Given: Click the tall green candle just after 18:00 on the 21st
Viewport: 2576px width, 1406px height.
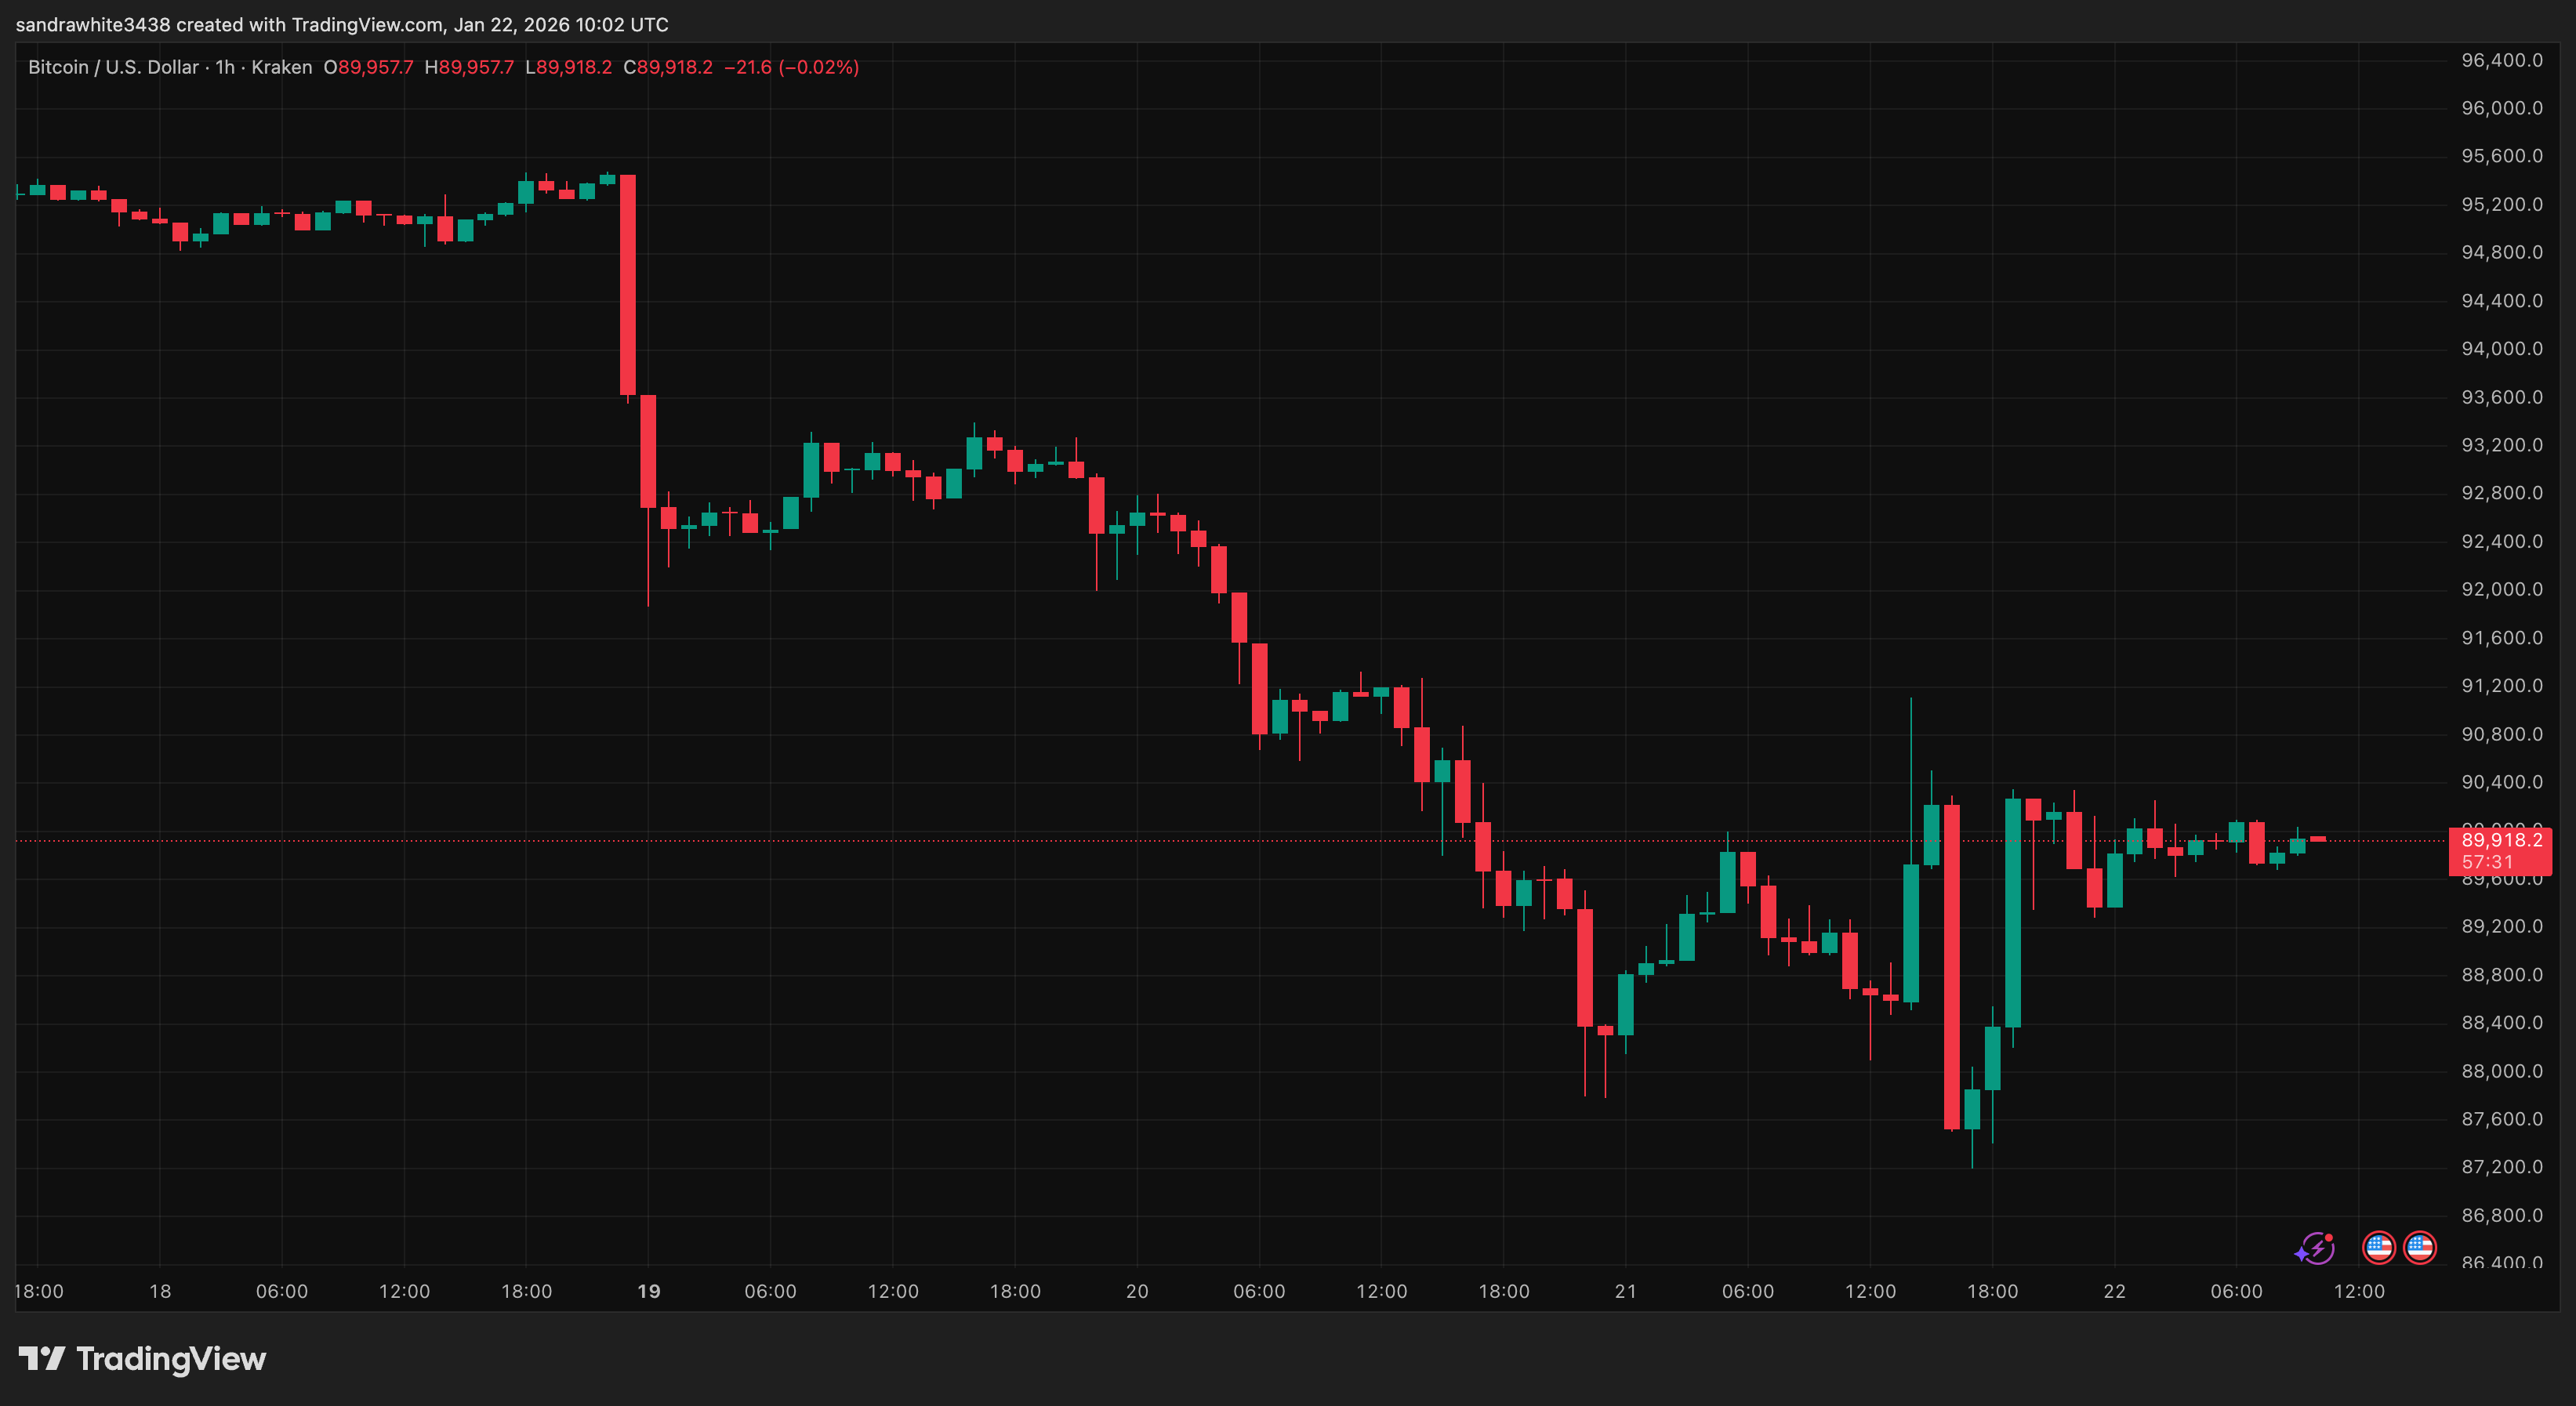Looking at the screenshot, I should tap(2012, 912).
